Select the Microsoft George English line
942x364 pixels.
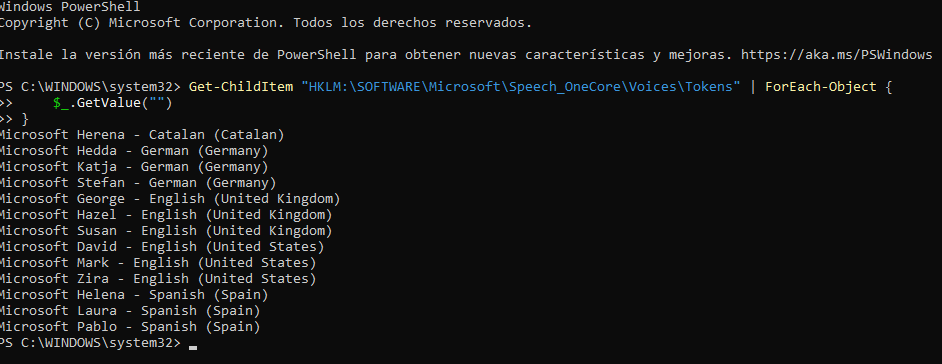[x=170, y=199]
